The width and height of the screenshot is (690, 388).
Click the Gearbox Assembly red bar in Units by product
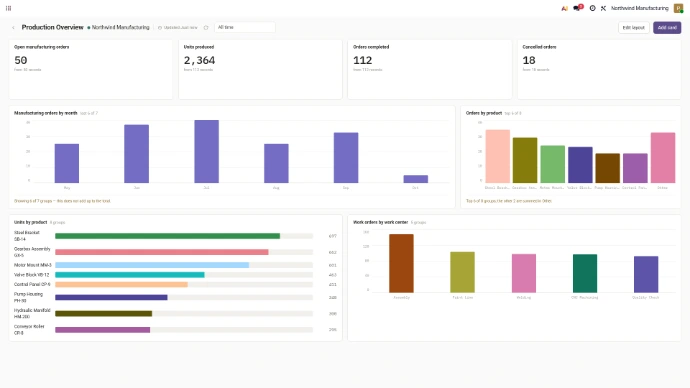pos(161,252)
